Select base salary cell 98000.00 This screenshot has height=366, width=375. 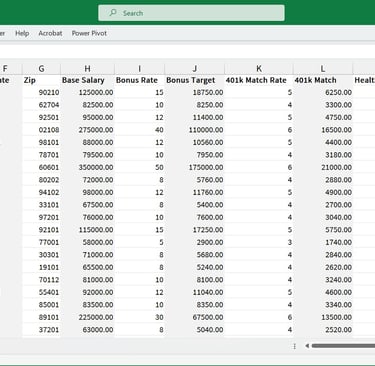tap(87, 192)
